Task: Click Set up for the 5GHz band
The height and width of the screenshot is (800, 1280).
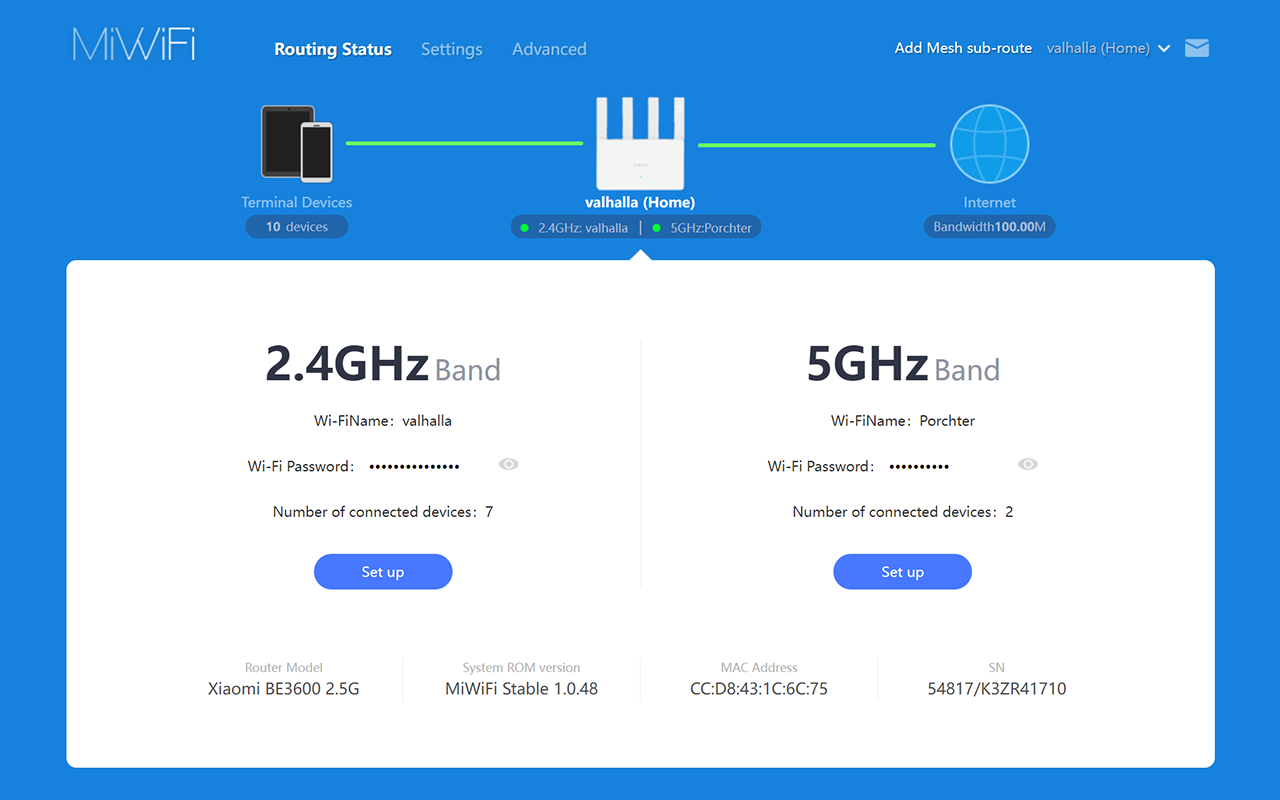Action: [902, 572]
